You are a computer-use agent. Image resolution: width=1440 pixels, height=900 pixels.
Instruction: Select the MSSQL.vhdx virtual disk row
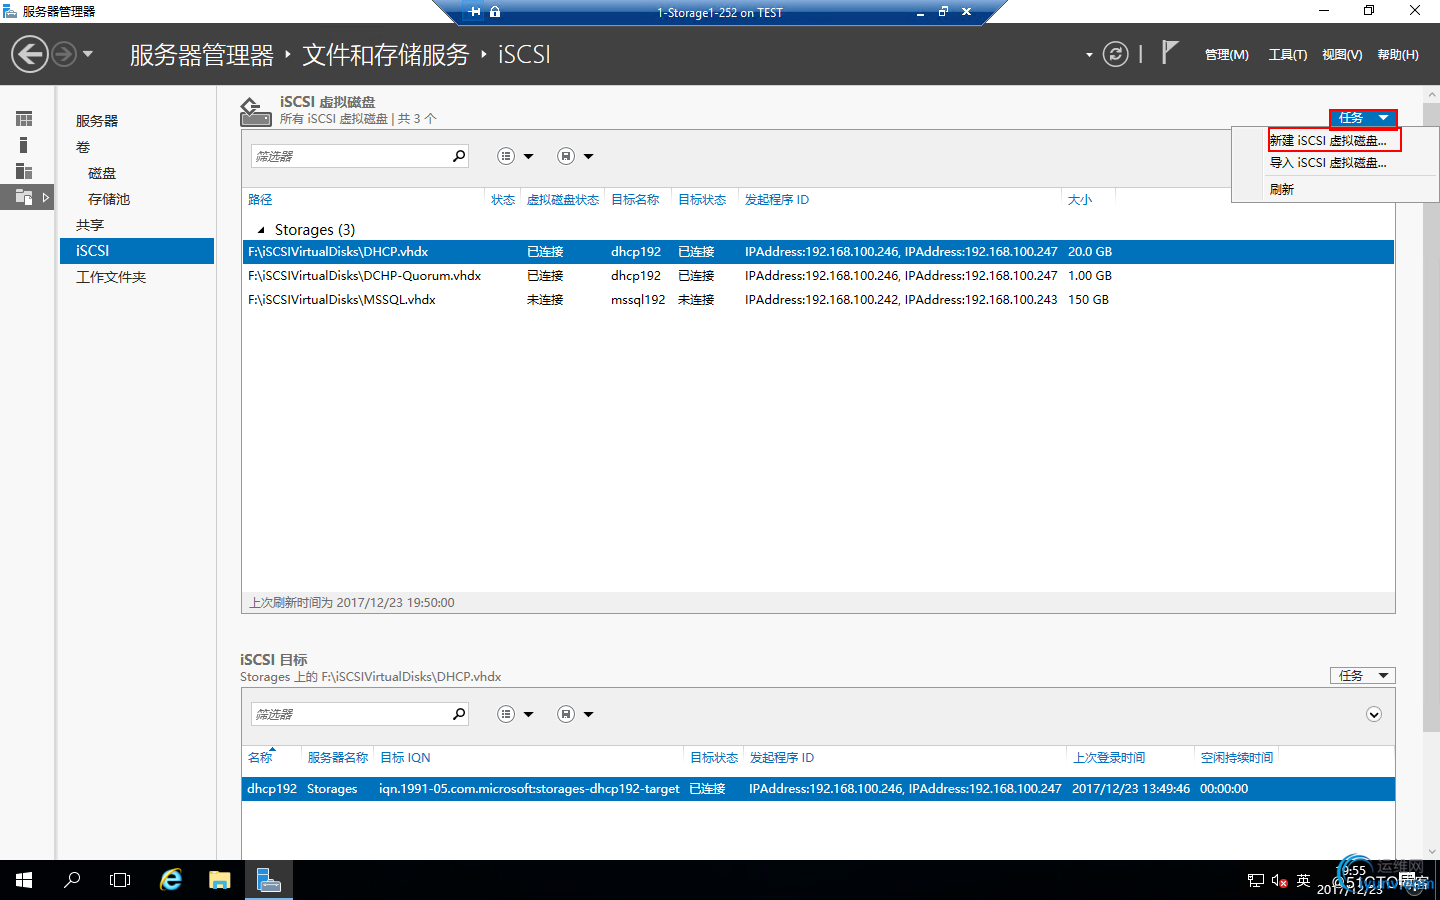click(817, 300)
